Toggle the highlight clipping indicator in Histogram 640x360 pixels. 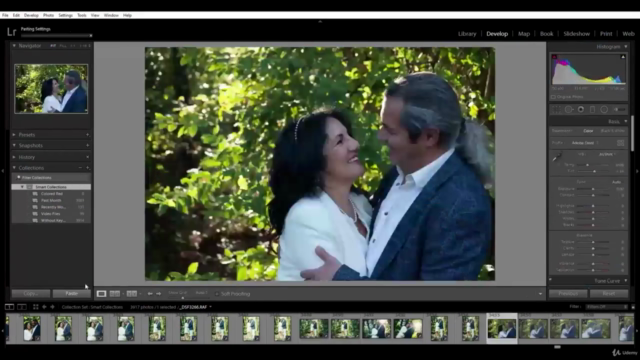623,57
